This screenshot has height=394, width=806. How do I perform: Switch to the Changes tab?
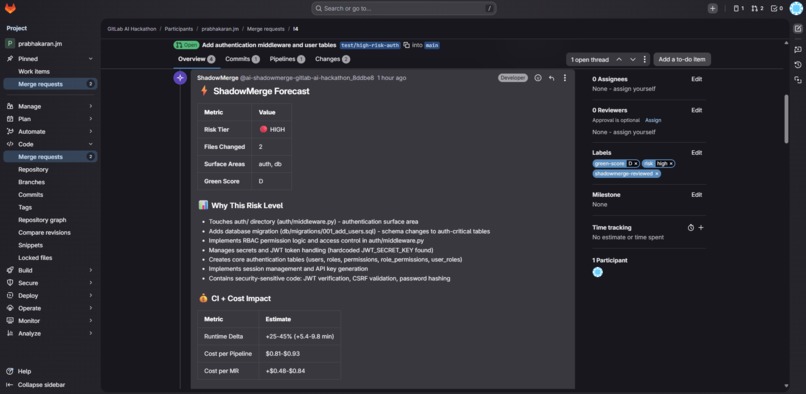[332, 59]
